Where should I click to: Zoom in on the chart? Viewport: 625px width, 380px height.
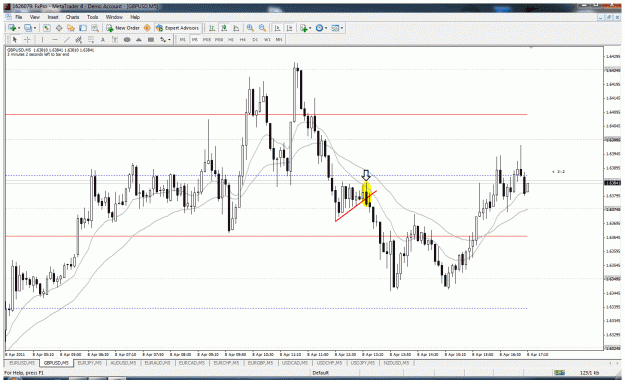pyautogui.click(x=250, y=28)
